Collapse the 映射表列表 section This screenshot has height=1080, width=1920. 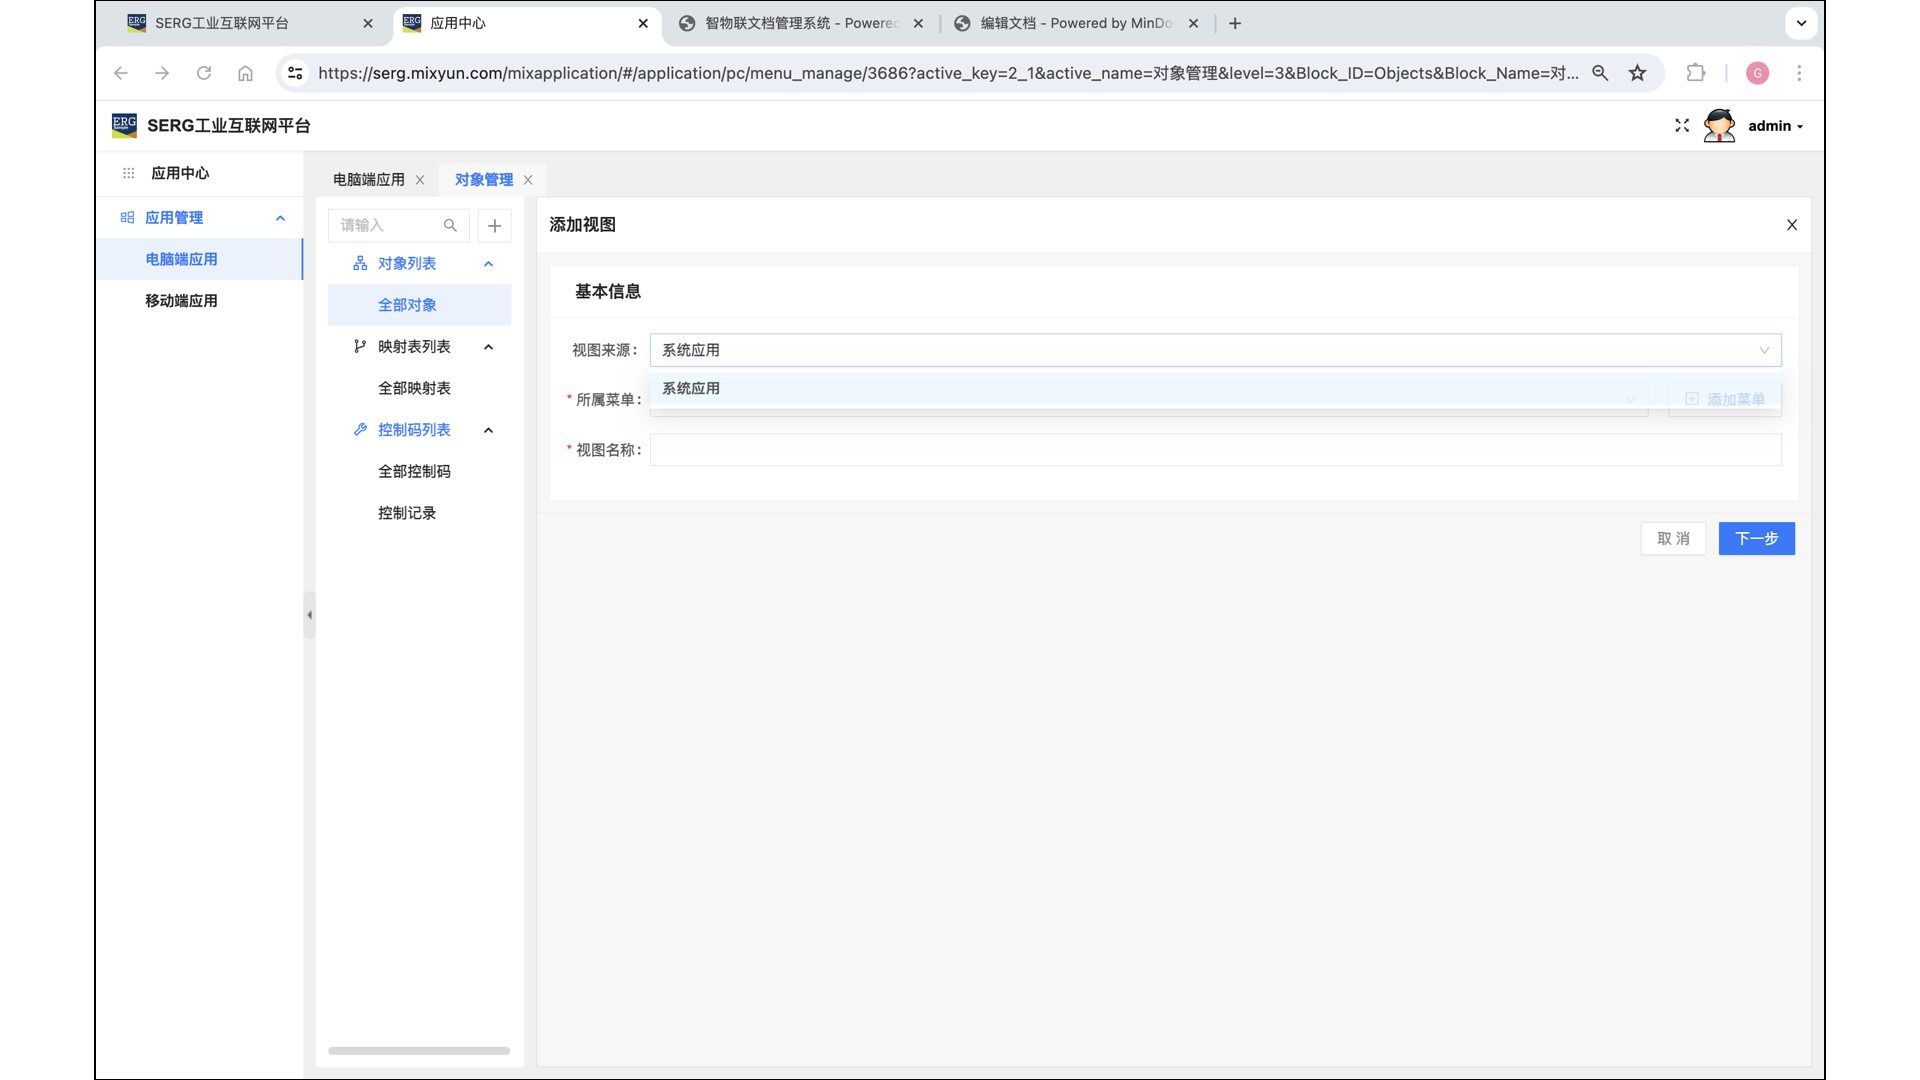tap(488, 347)
